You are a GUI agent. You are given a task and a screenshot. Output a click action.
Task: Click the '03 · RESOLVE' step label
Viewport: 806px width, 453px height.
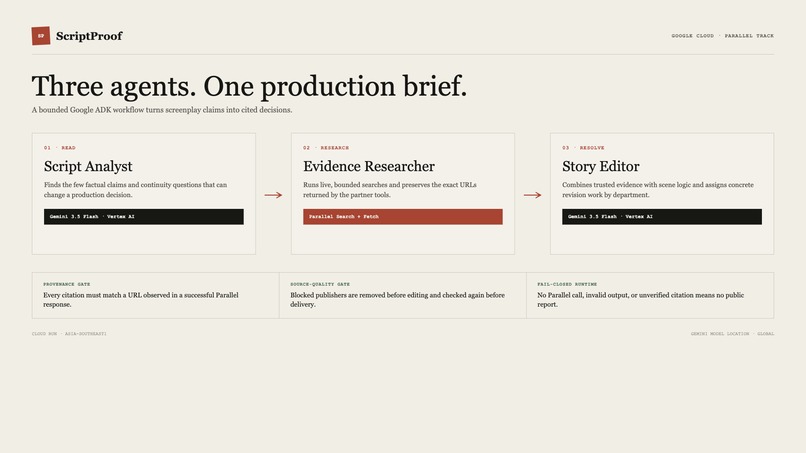[583, 148]
